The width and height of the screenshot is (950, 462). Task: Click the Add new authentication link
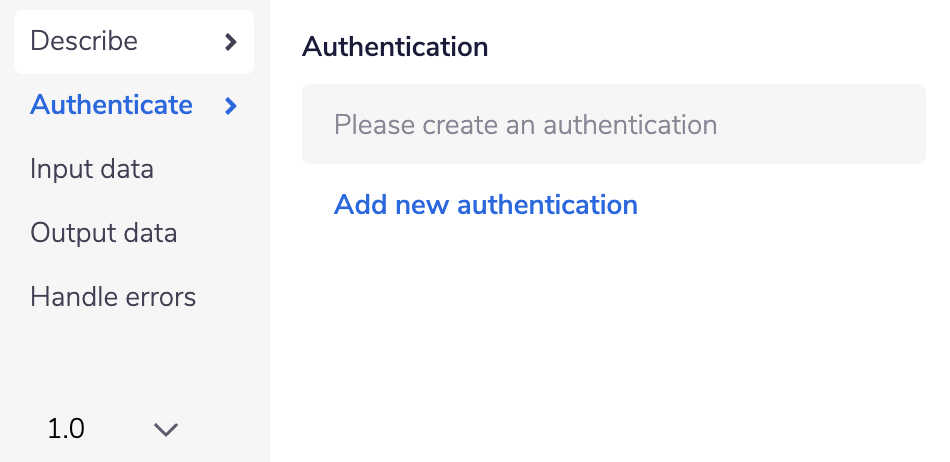[x=486, y=205]
